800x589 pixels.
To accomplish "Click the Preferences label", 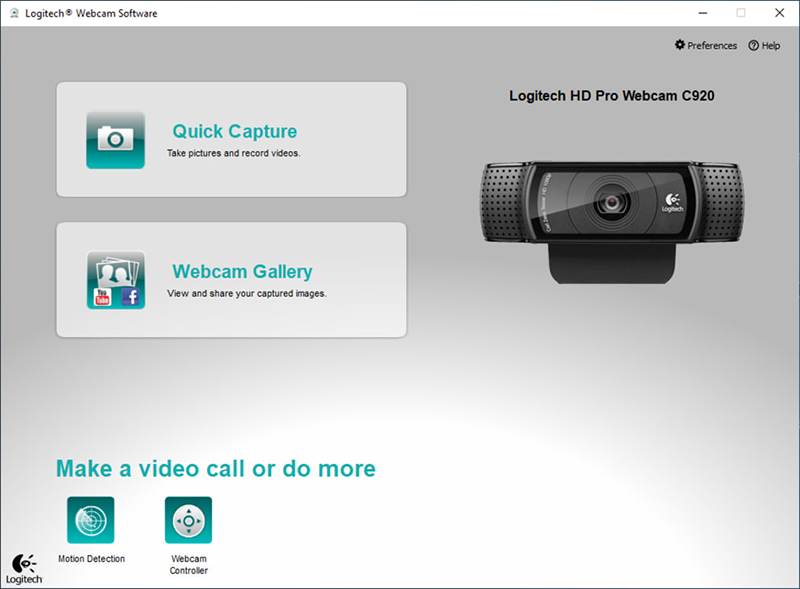I will [x=711, y=45].
